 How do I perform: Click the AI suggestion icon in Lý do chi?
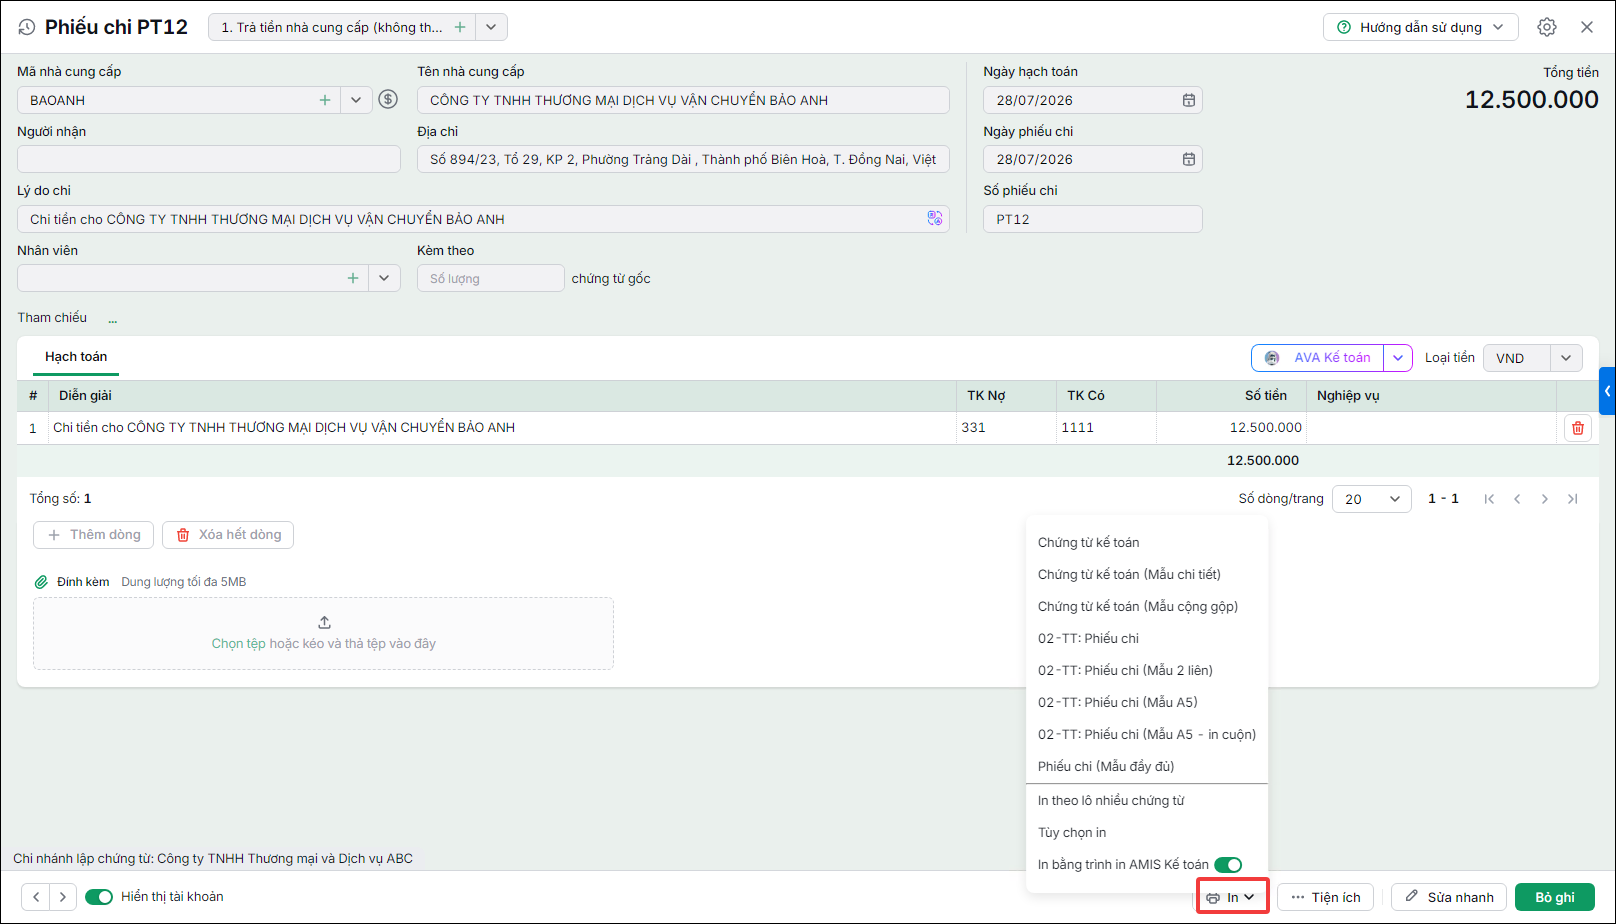(935, 218)
